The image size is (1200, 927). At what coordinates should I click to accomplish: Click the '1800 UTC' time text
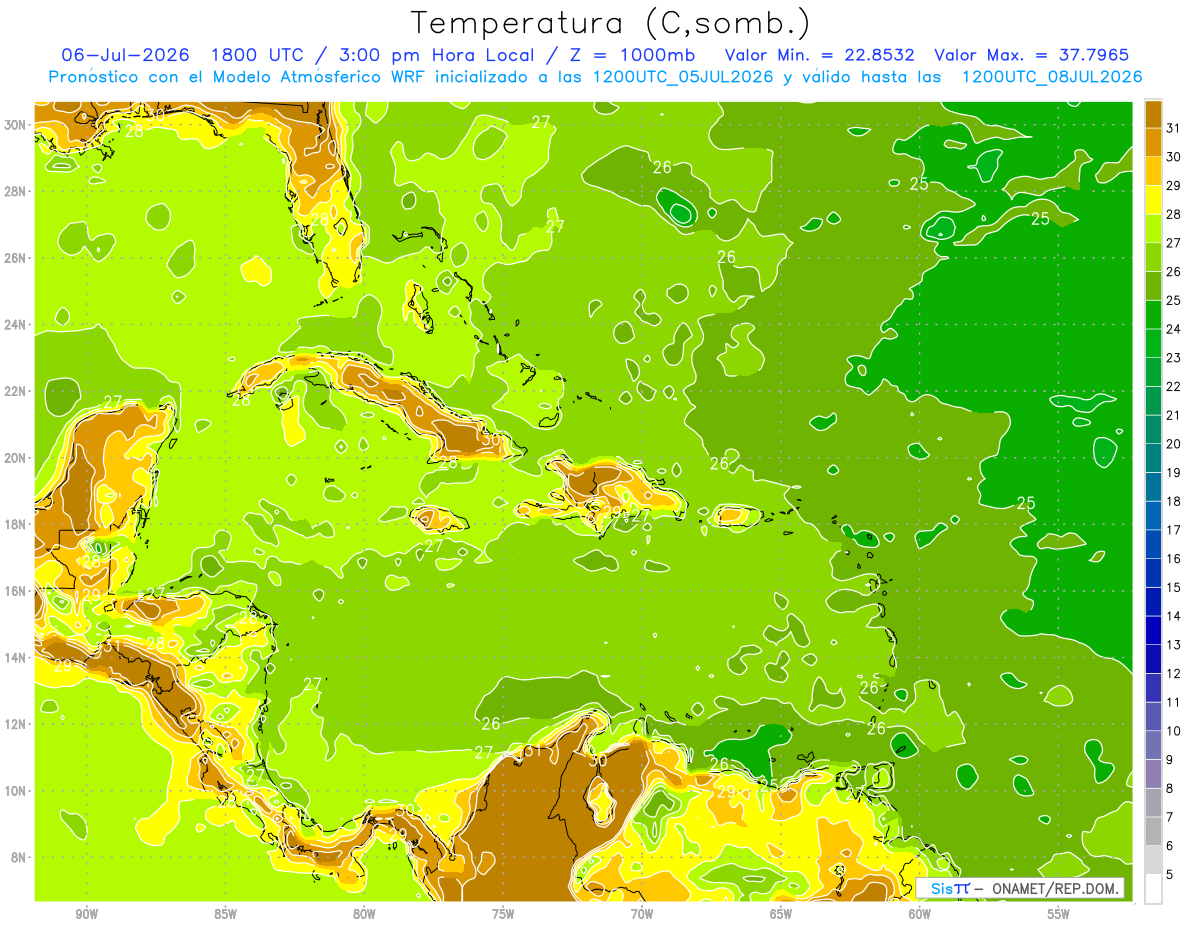(x=260, y=55)
